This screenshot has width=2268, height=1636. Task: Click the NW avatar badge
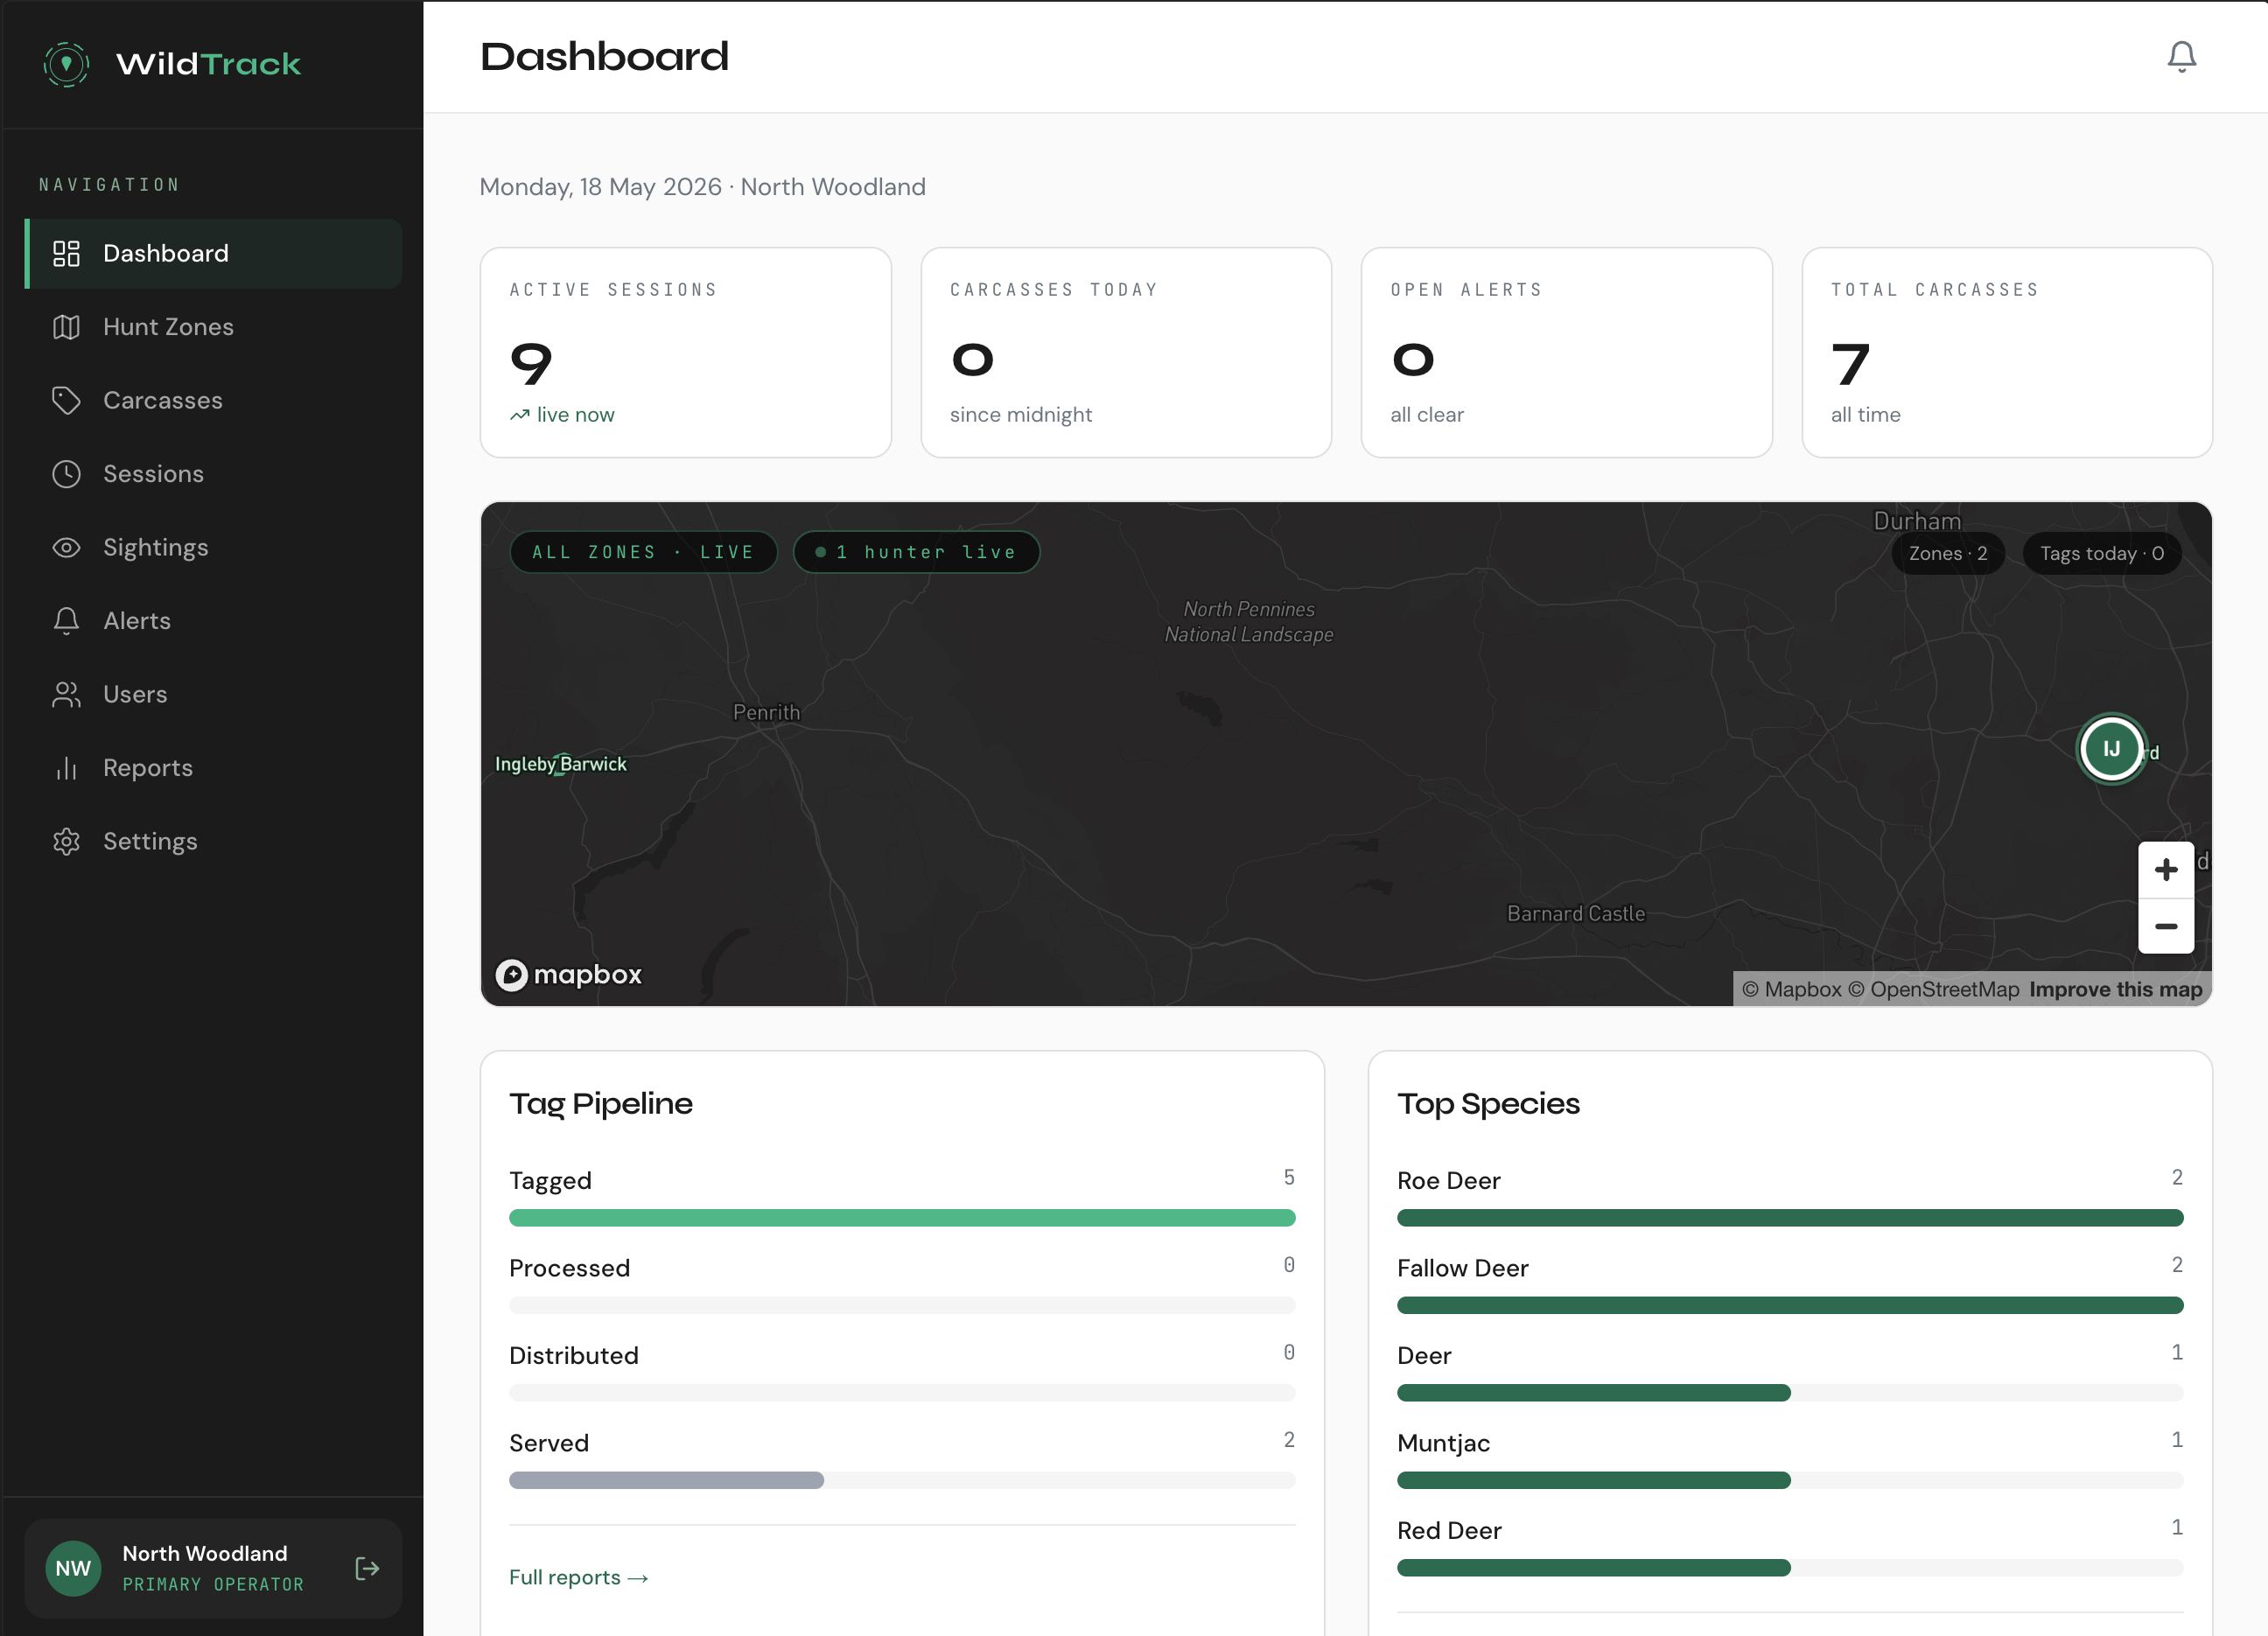click(73, 1568)
